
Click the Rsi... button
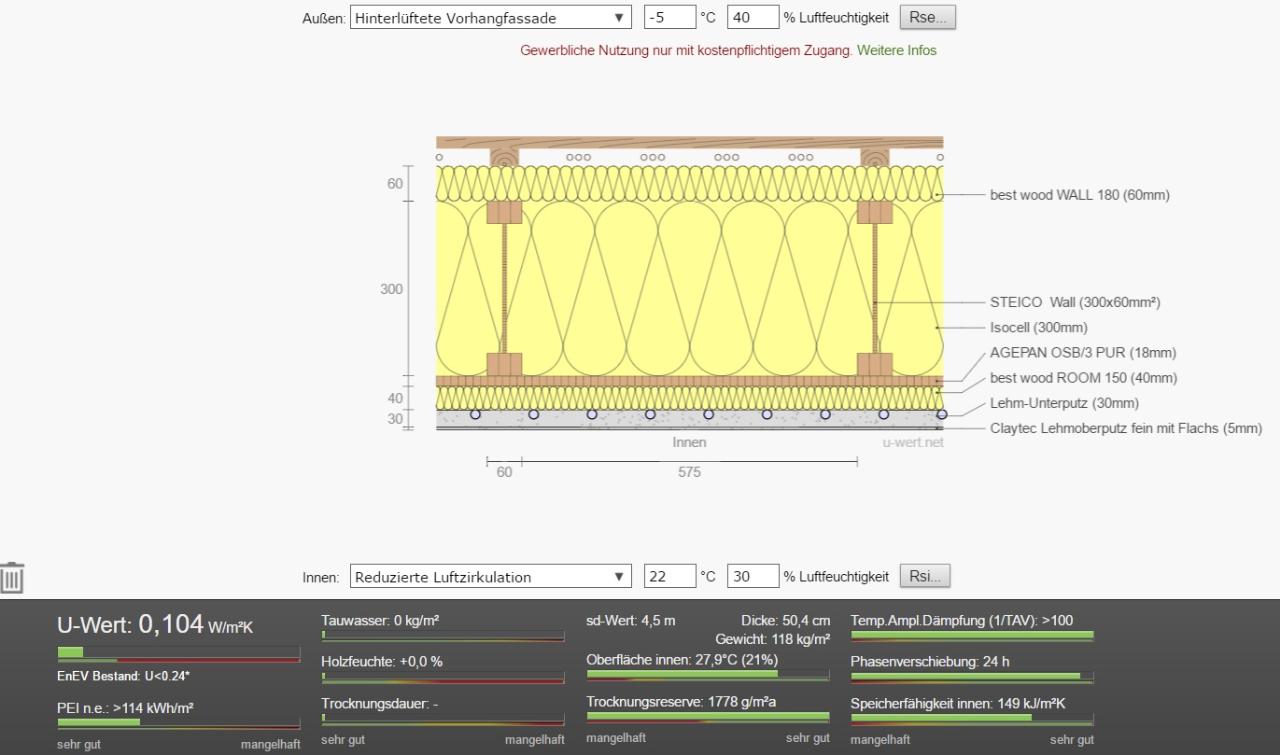[x=925, y=576]
